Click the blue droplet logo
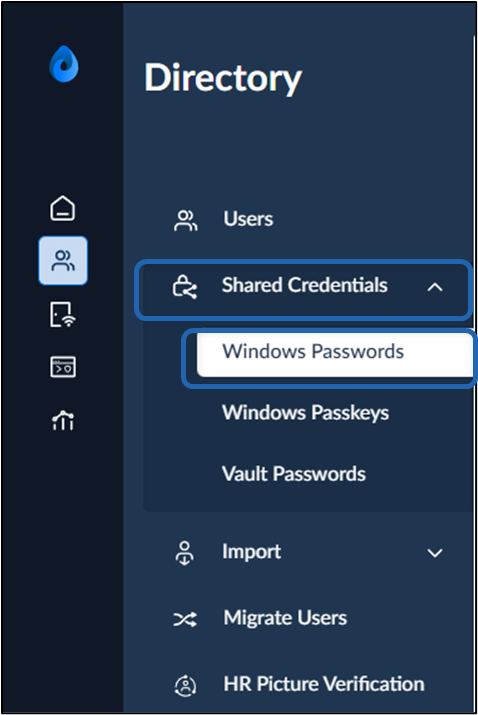The height and width of the screenshot is (715, 478). point(63,64)
